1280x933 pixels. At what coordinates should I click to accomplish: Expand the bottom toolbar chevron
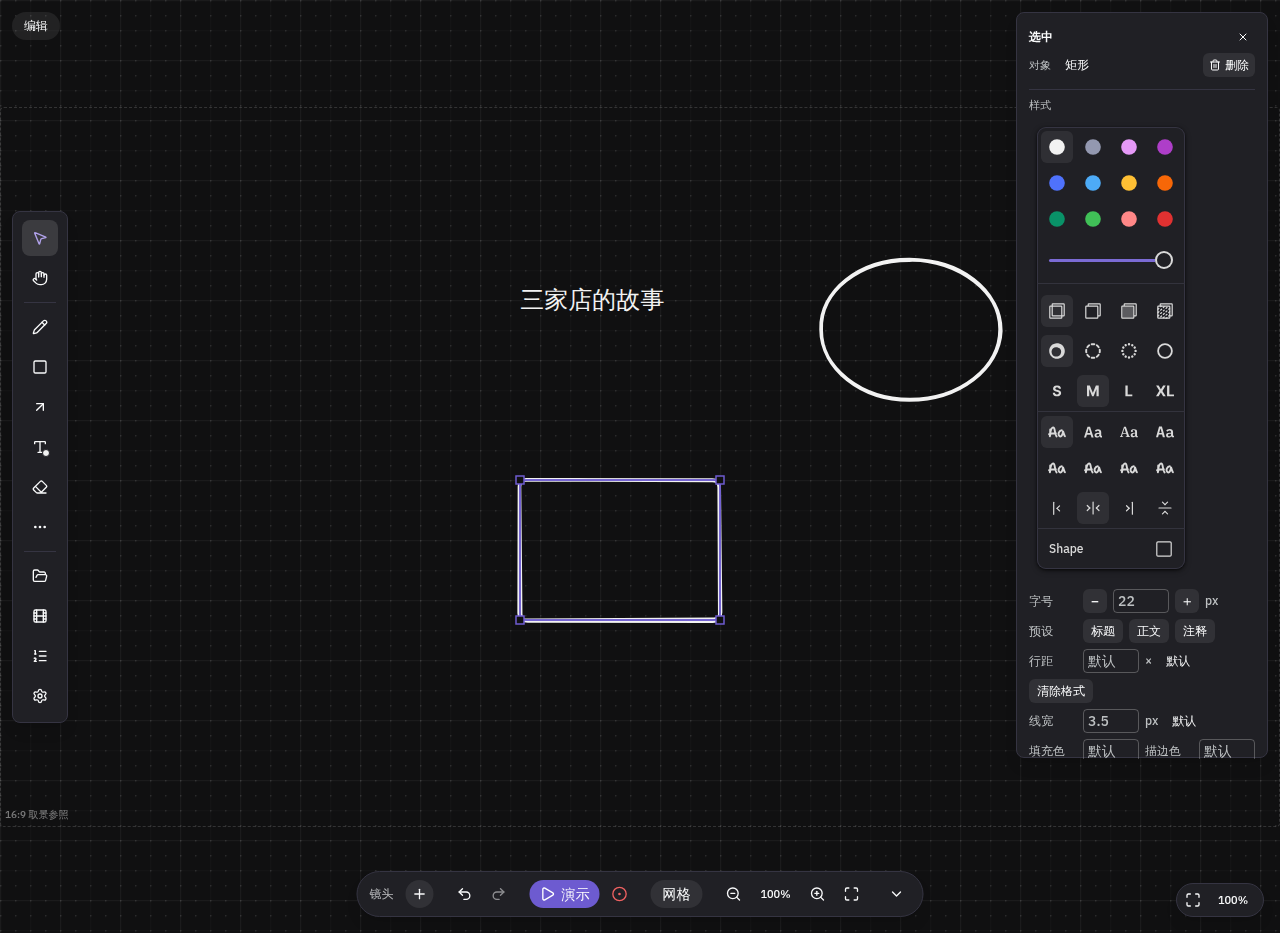pyautogui.click(x=896, y=894)
